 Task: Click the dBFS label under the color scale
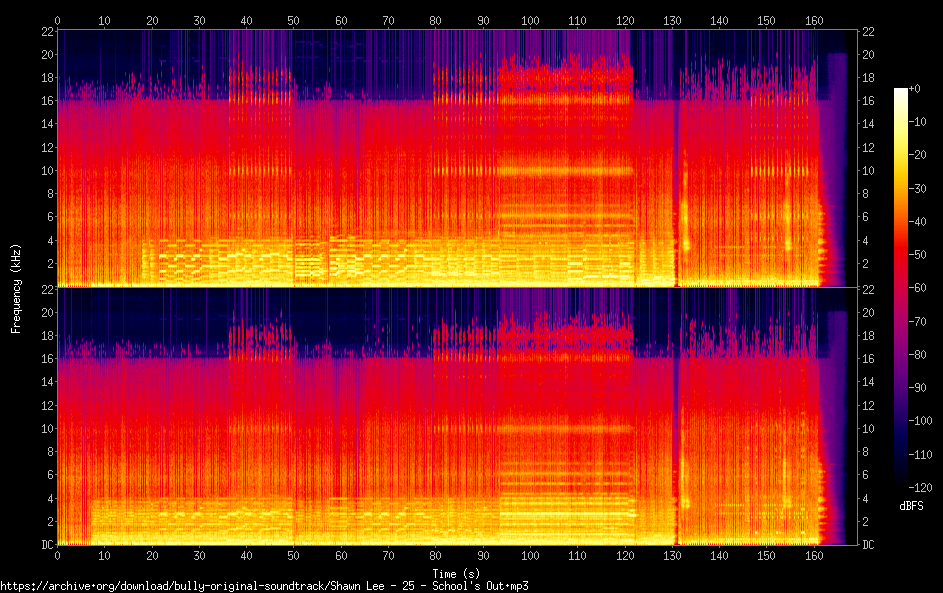pos(911,506)
